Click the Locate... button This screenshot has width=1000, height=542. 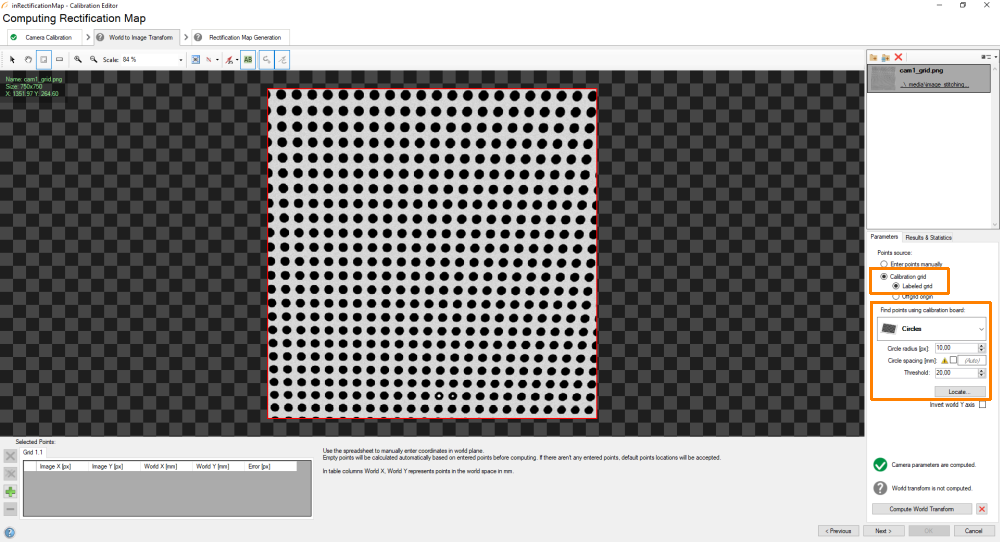tap(960, 391)
